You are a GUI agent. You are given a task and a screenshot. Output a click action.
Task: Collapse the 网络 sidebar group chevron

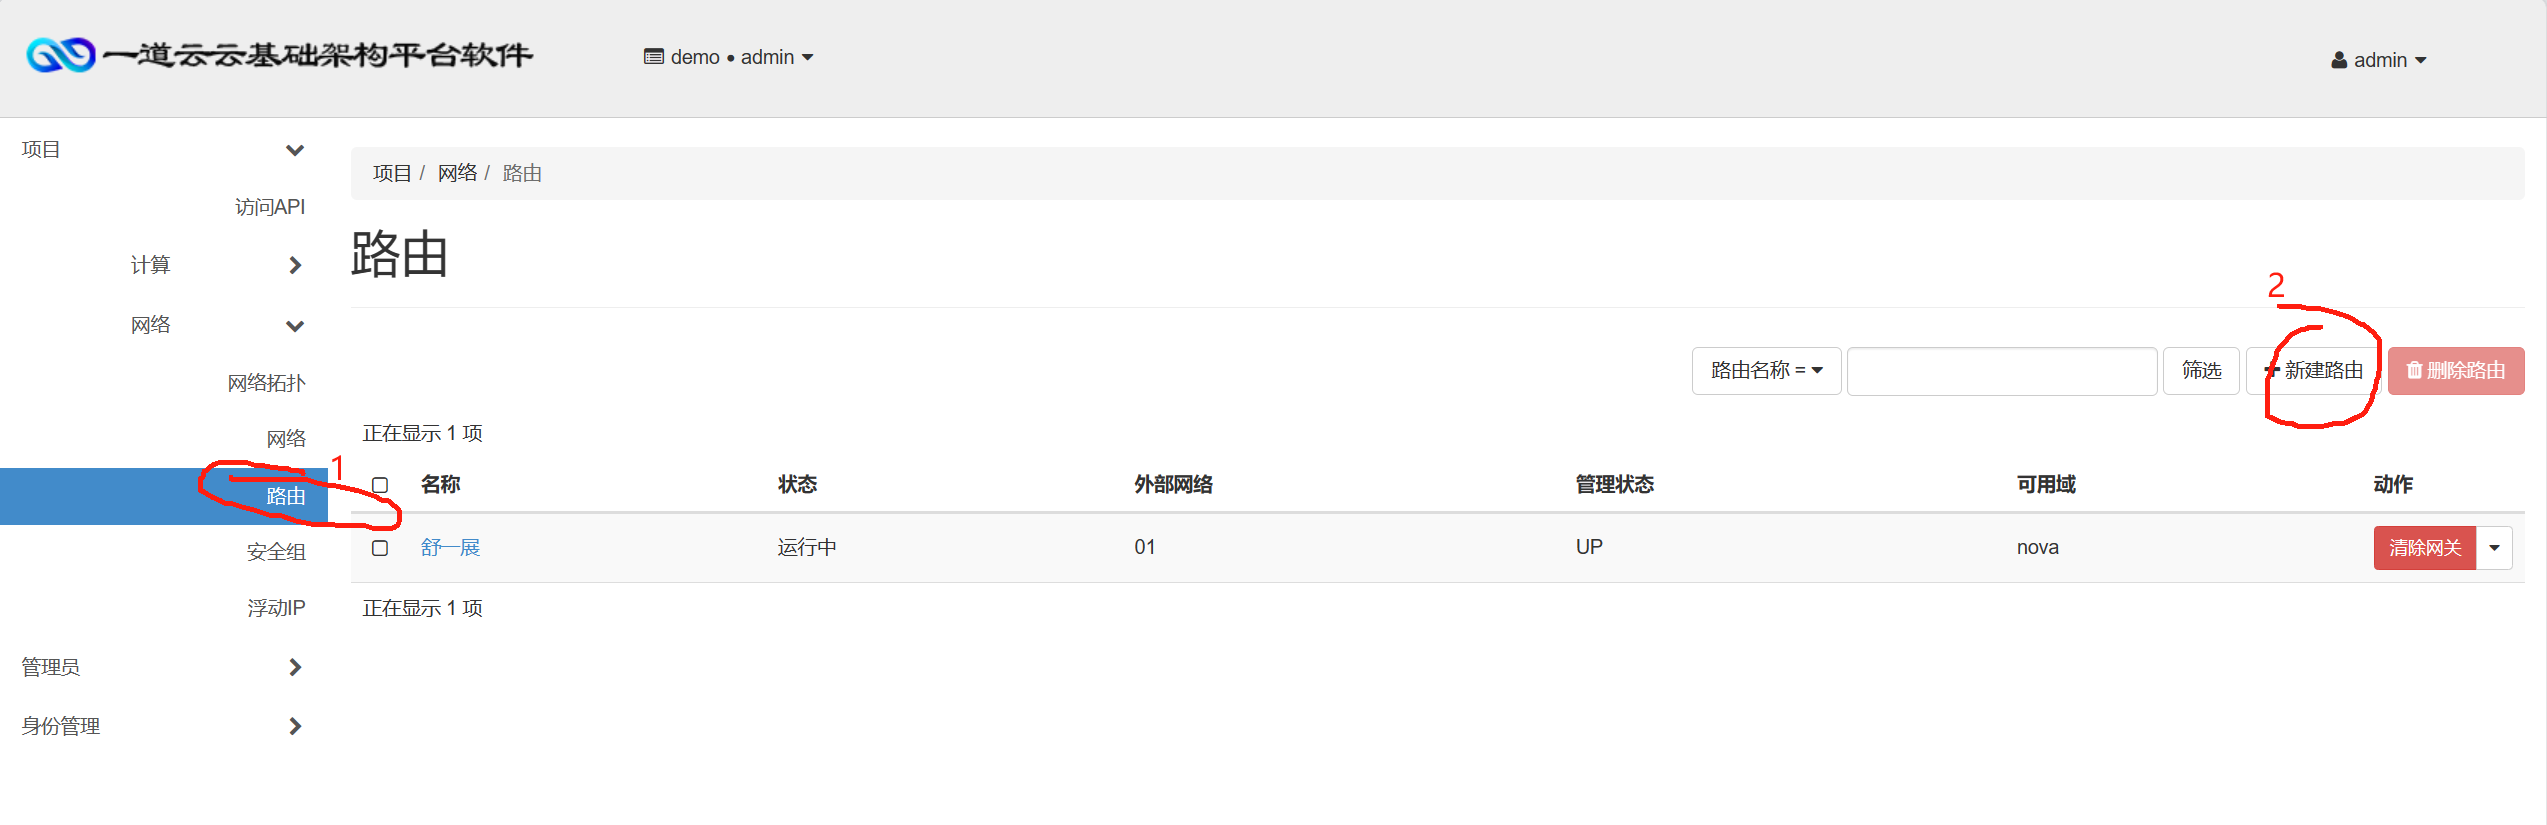(294, 326)
